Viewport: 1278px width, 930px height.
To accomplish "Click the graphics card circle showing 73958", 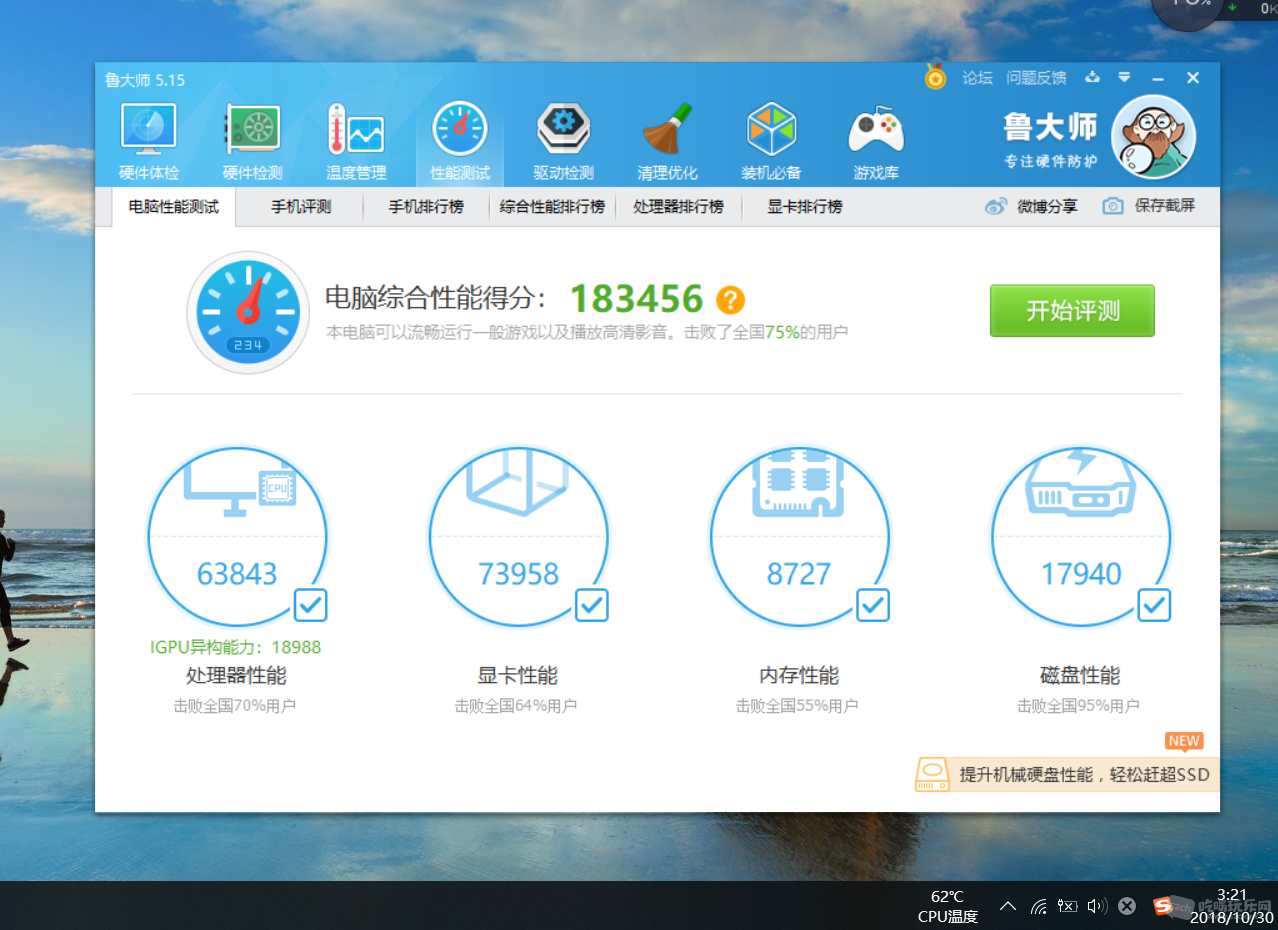I will click(x=518, y=536).
